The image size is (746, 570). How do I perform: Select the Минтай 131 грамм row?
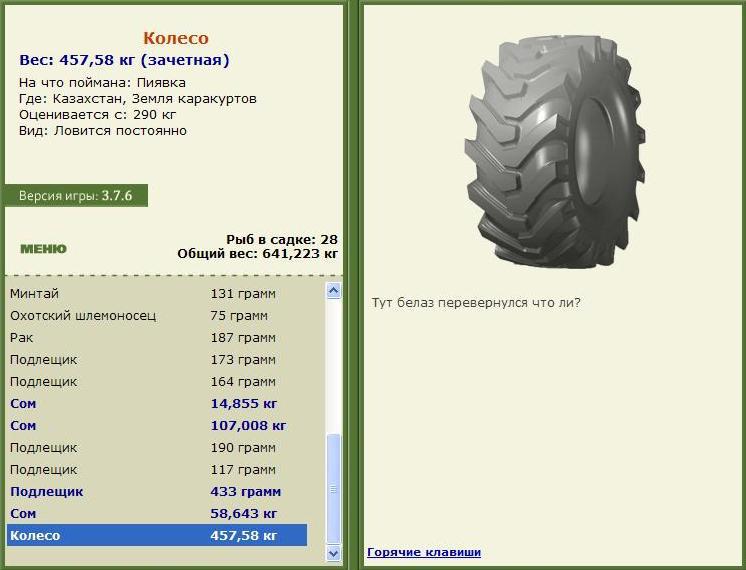[x=157, y=294]
